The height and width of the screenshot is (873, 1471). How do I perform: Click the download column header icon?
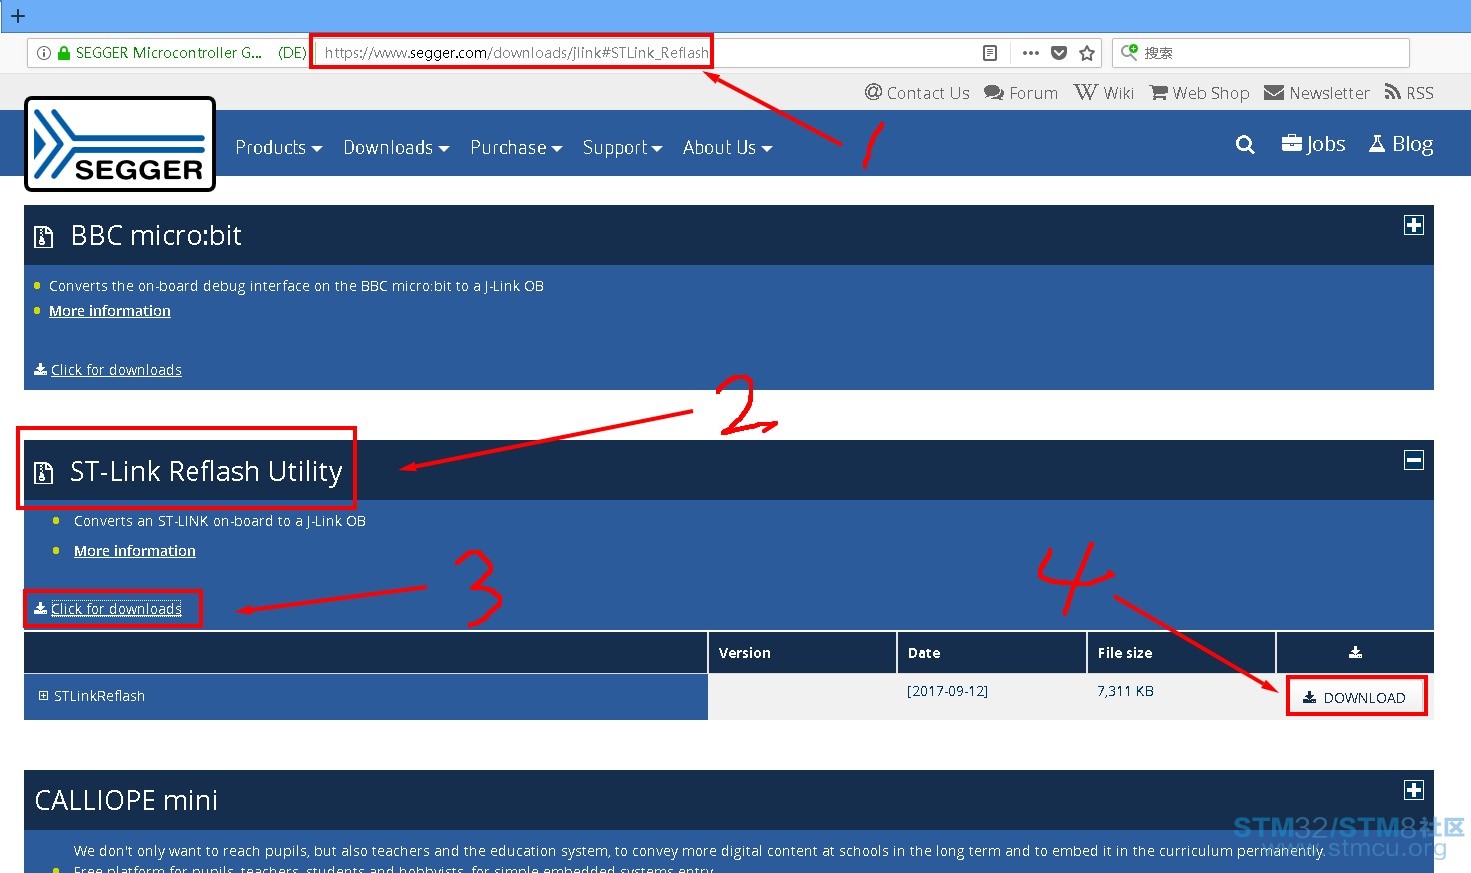click(x=1355, y=652)
